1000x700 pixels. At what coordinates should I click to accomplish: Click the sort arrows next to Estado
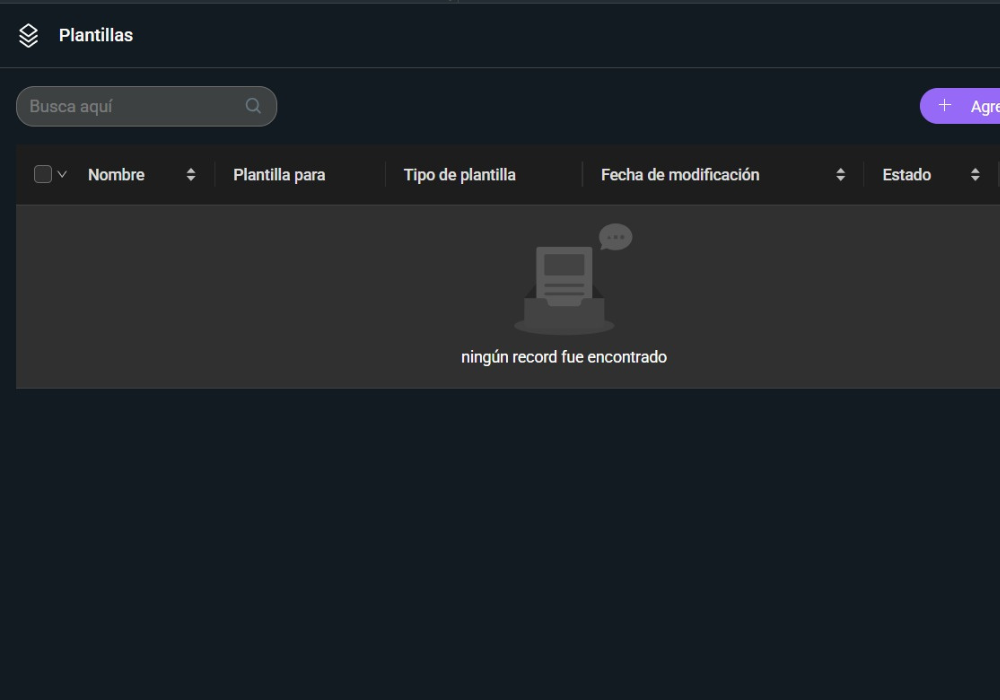[975, 175]
